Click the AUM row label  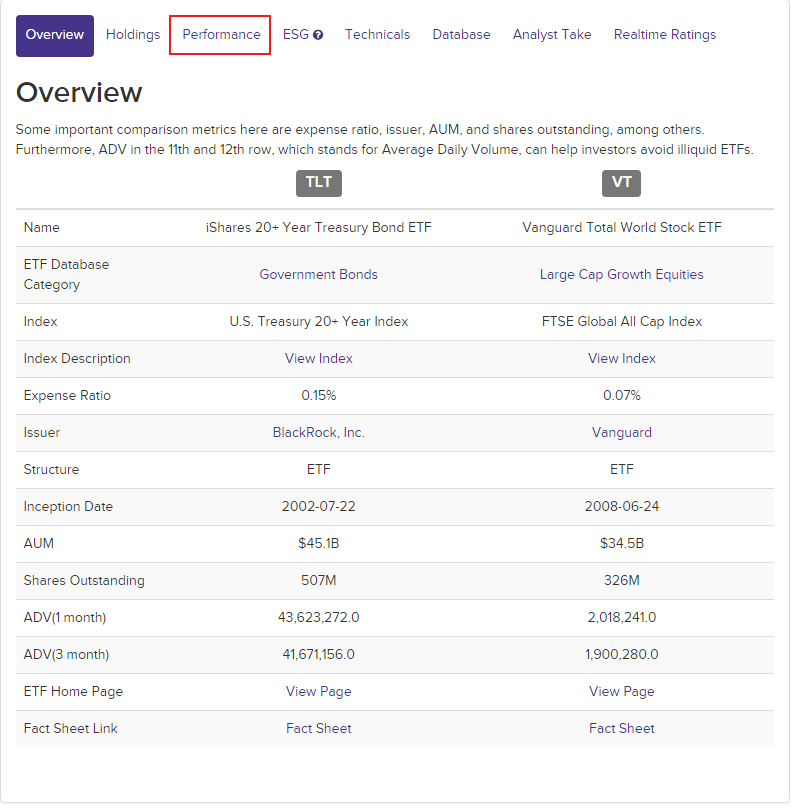pyautogui.click(x=39, y=544)
